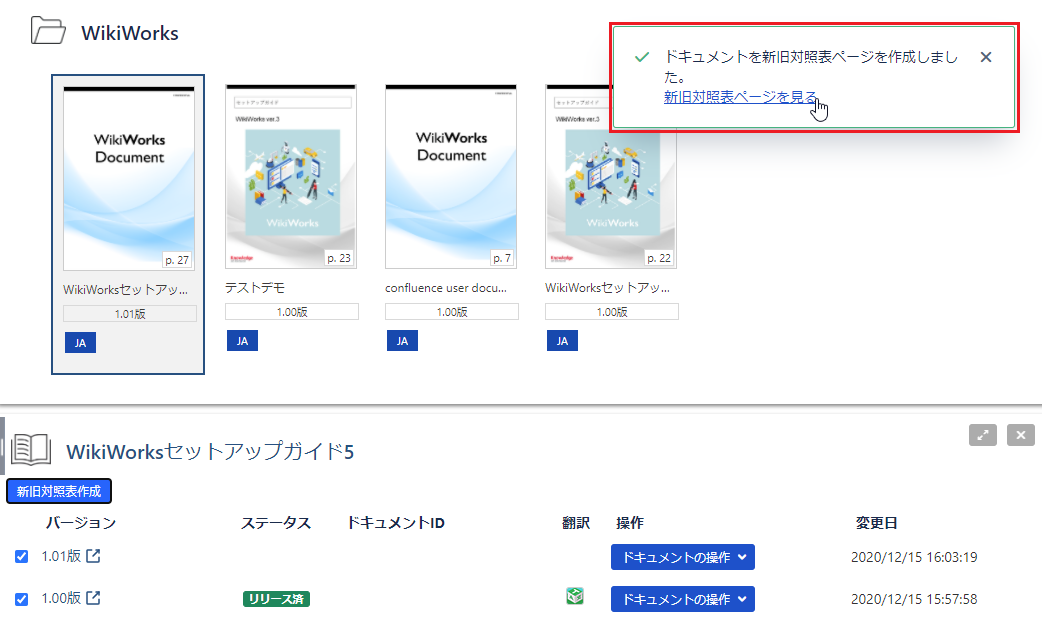Viewport: 1042px width, 625px height.
Task: Click the 1.01版 version label on first document
Action: click(x=130, y=314)
